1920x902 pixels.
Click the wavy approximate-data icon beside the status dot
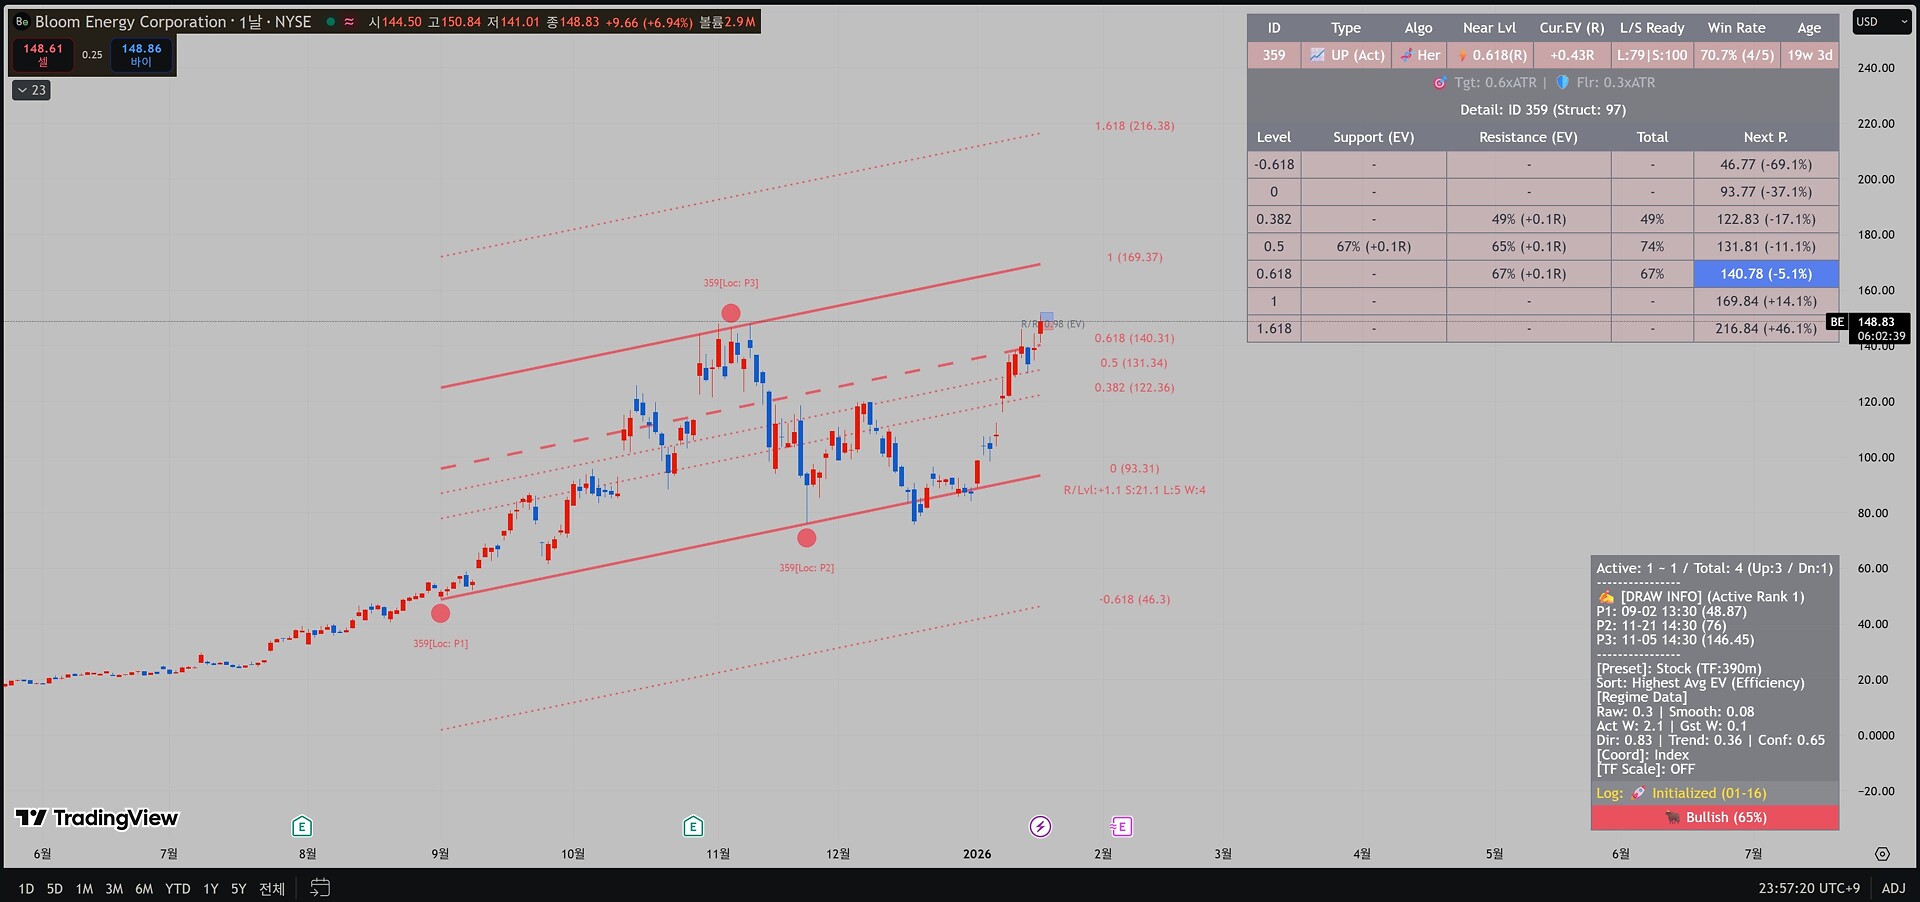tap(349, 21)
